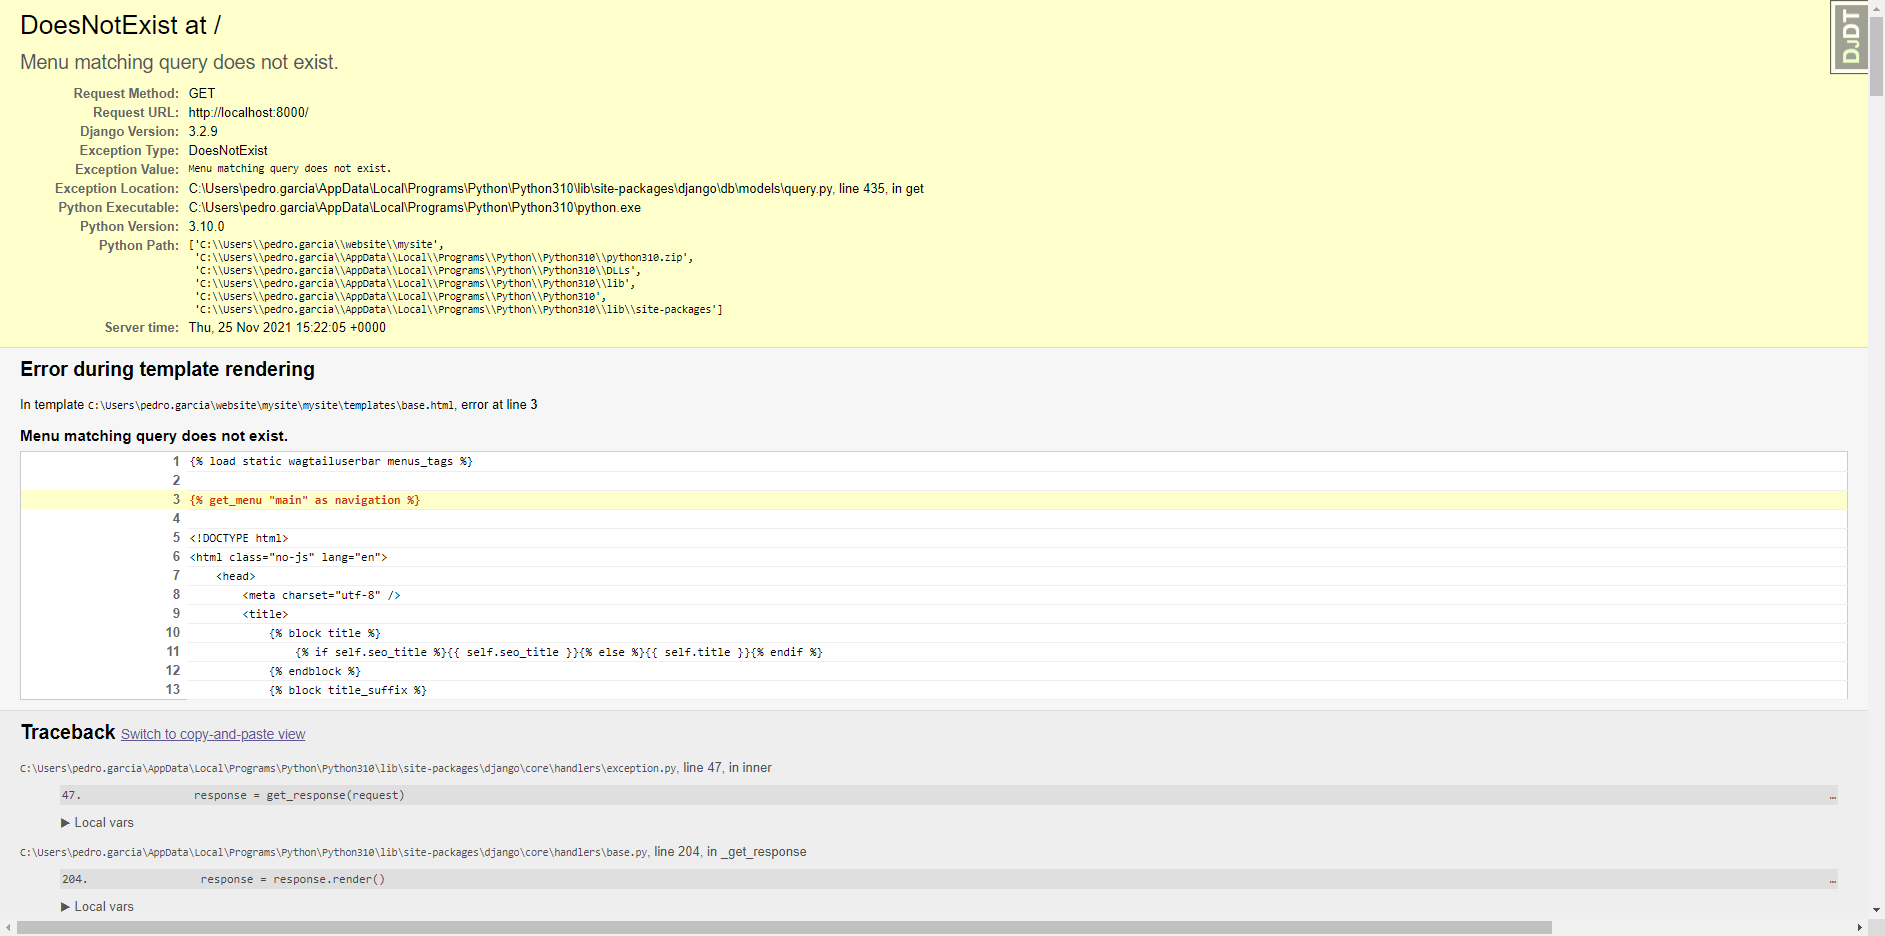Expand Local vars under the base.py frame
Image resolution: width=1885 pixels, height=936 pixels.
[98, 906]
